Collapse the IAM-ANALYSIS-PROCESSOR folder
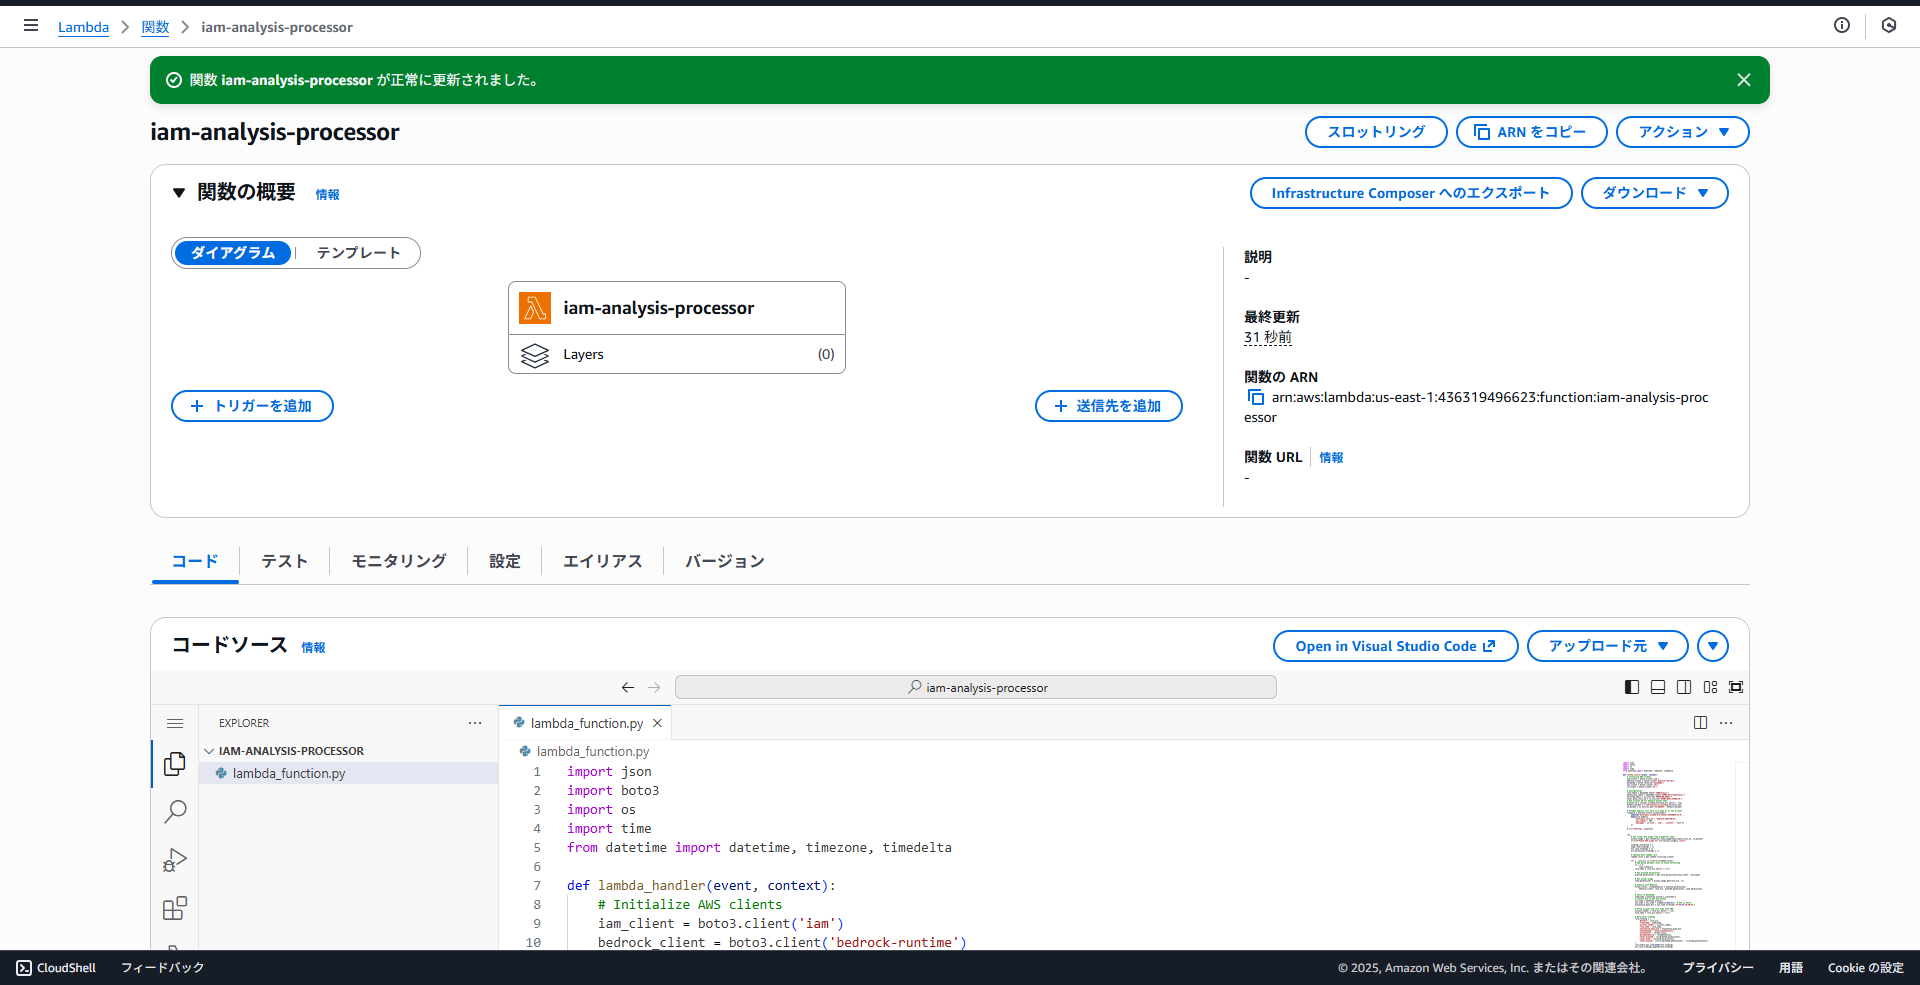This screenshot has width=1920, height=985. tap(209, 750)
